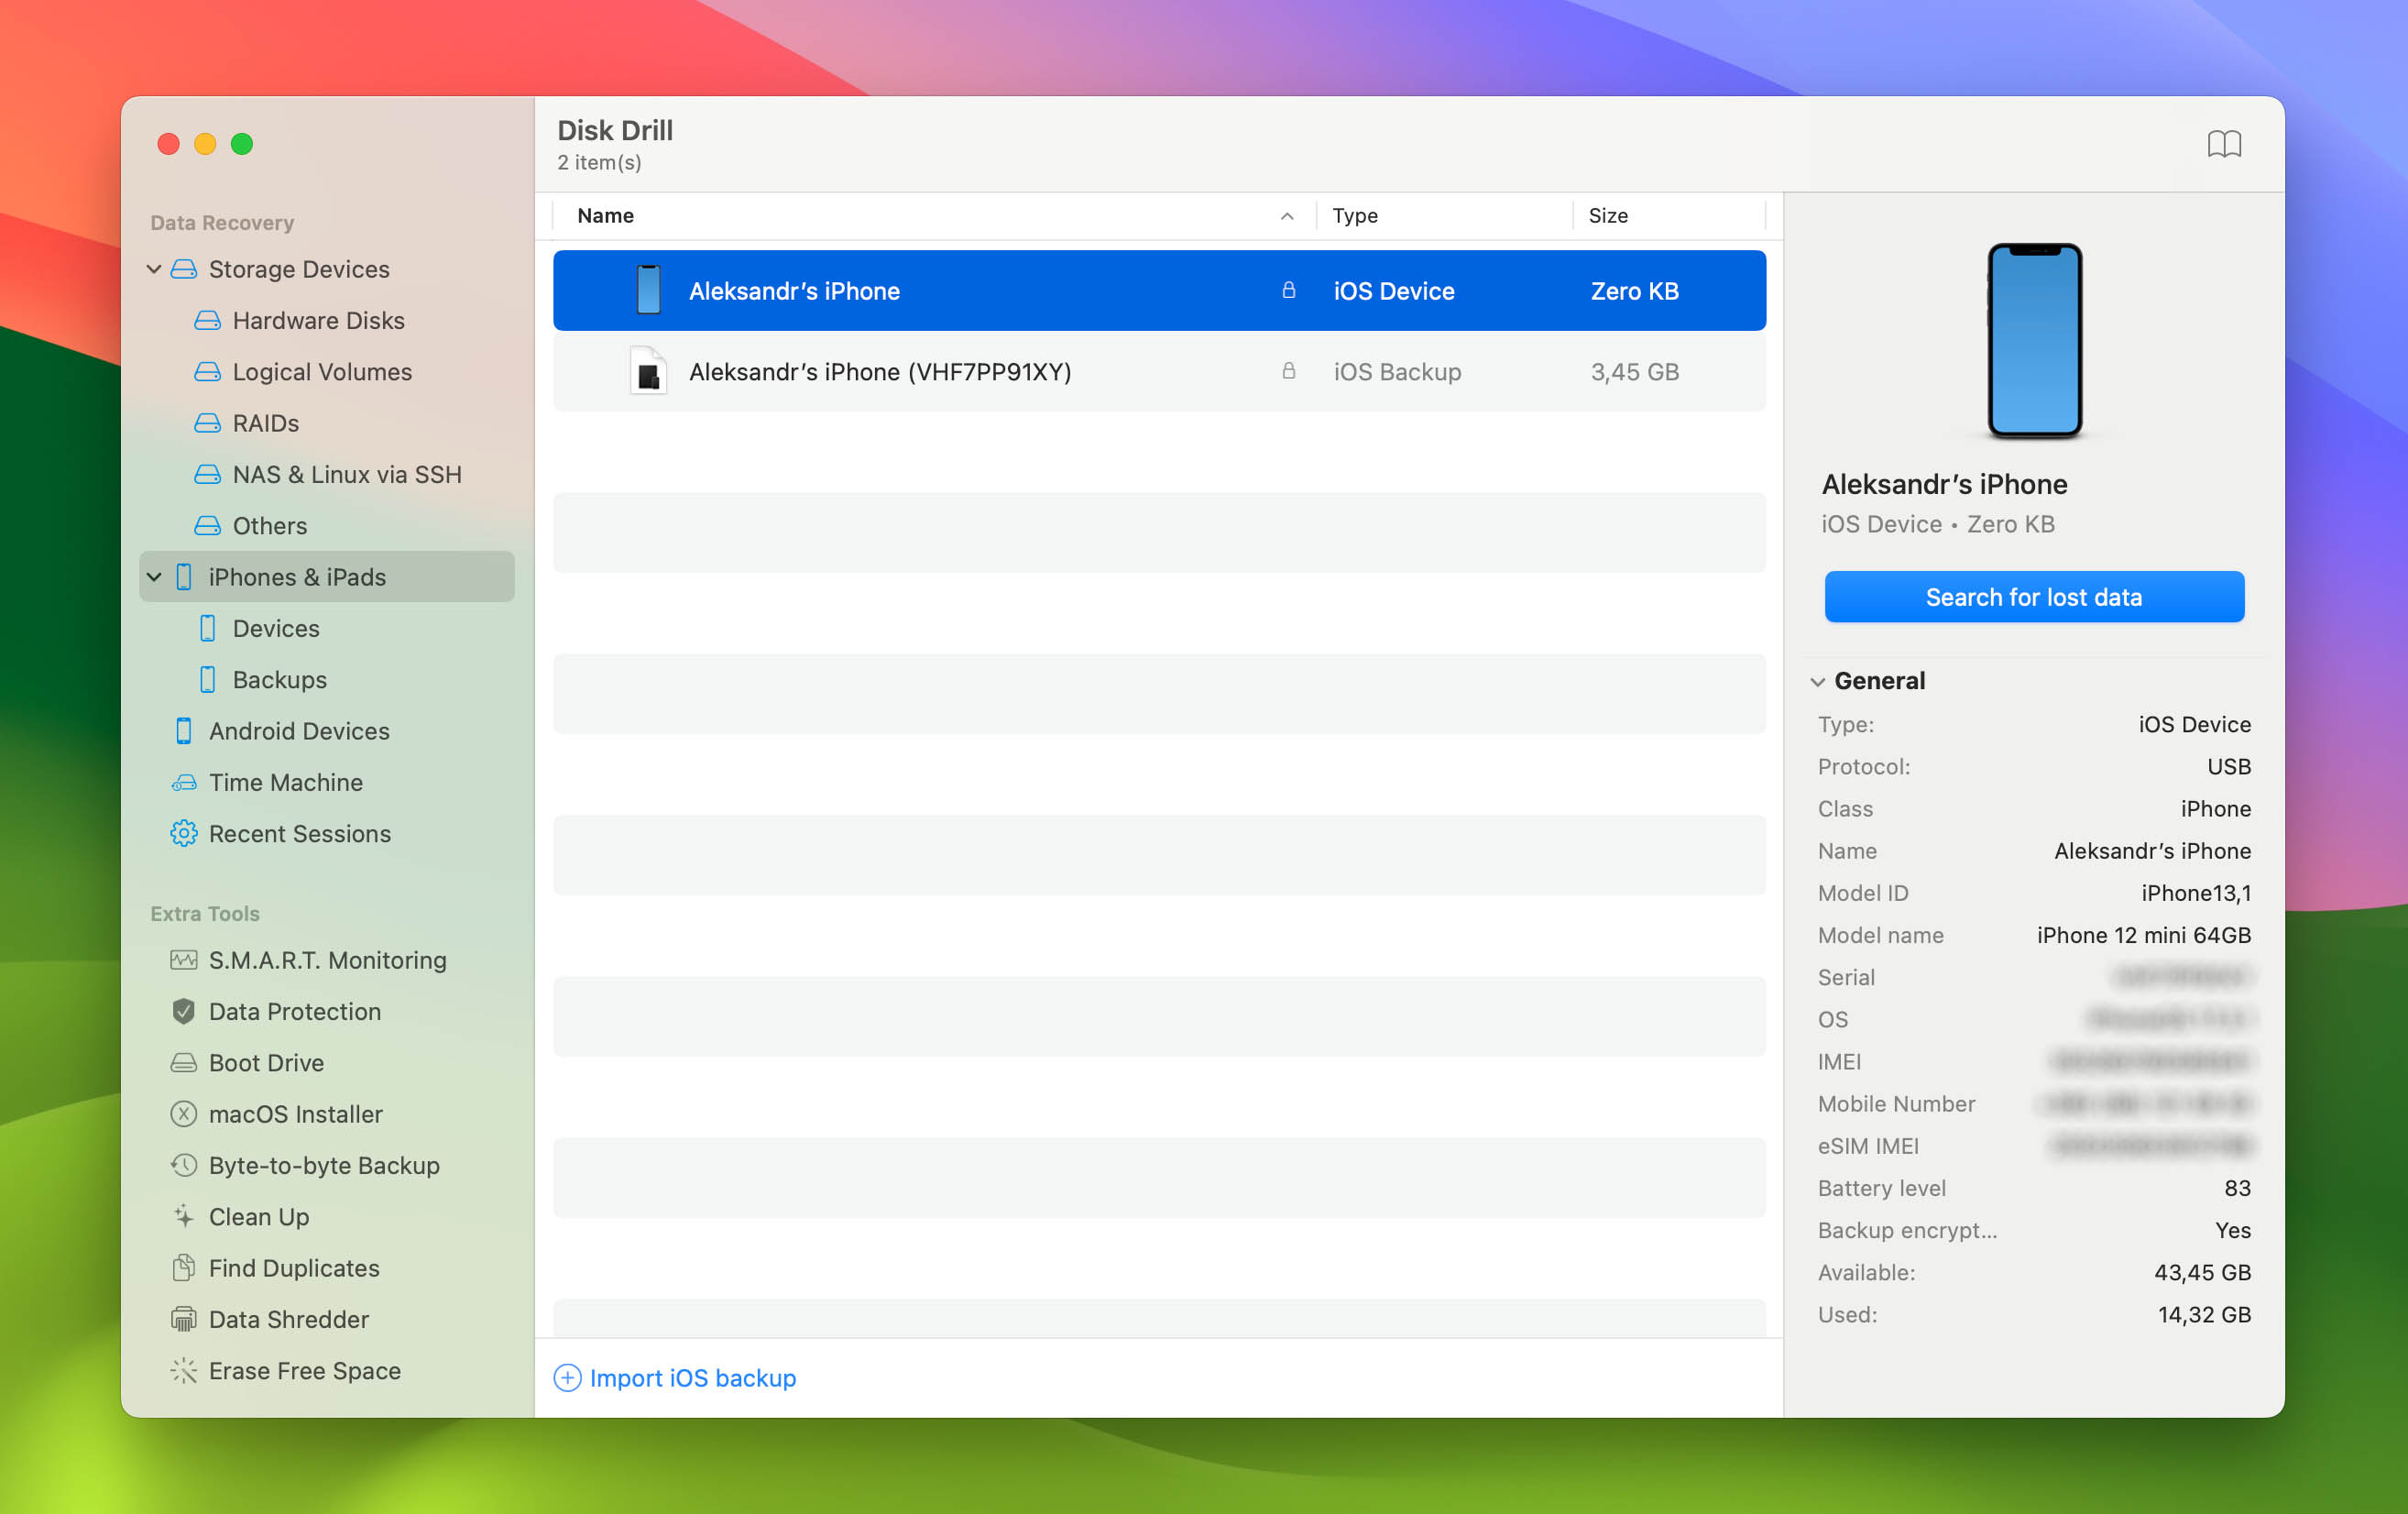The width and height of the screenshot is (2408, 1514).
Task: Expand the General info section
Action: (1821, 680)
